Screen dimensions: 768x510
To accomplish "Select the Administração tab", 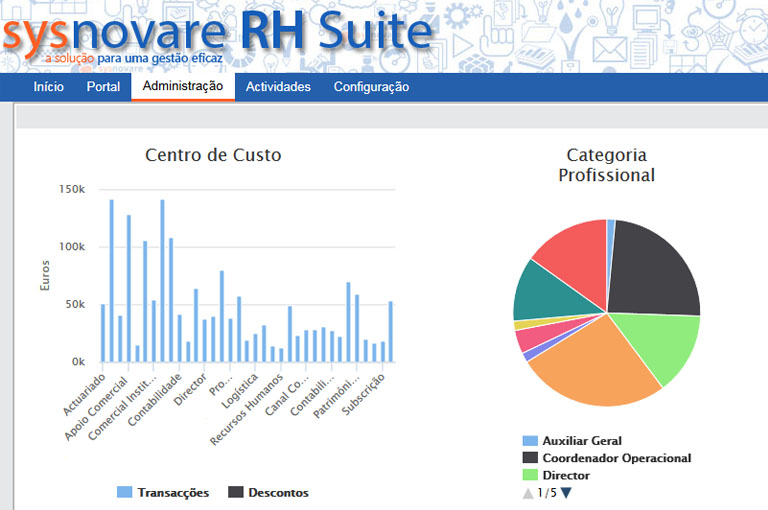I will pos(183,87).
